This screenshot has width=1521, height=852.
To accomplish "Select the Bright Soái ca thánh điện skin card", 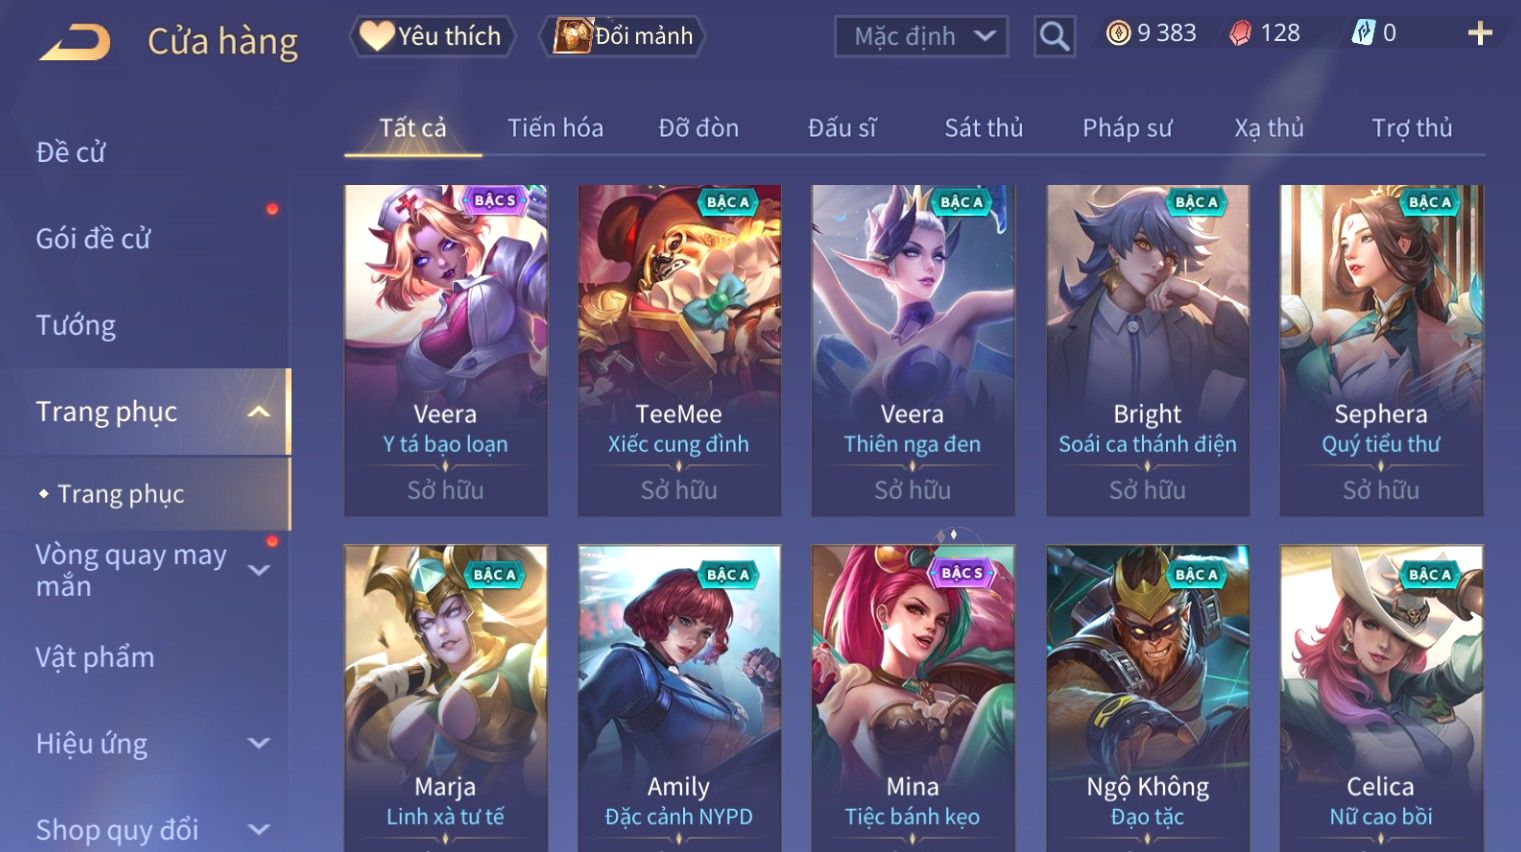I will pos(1147,350).
